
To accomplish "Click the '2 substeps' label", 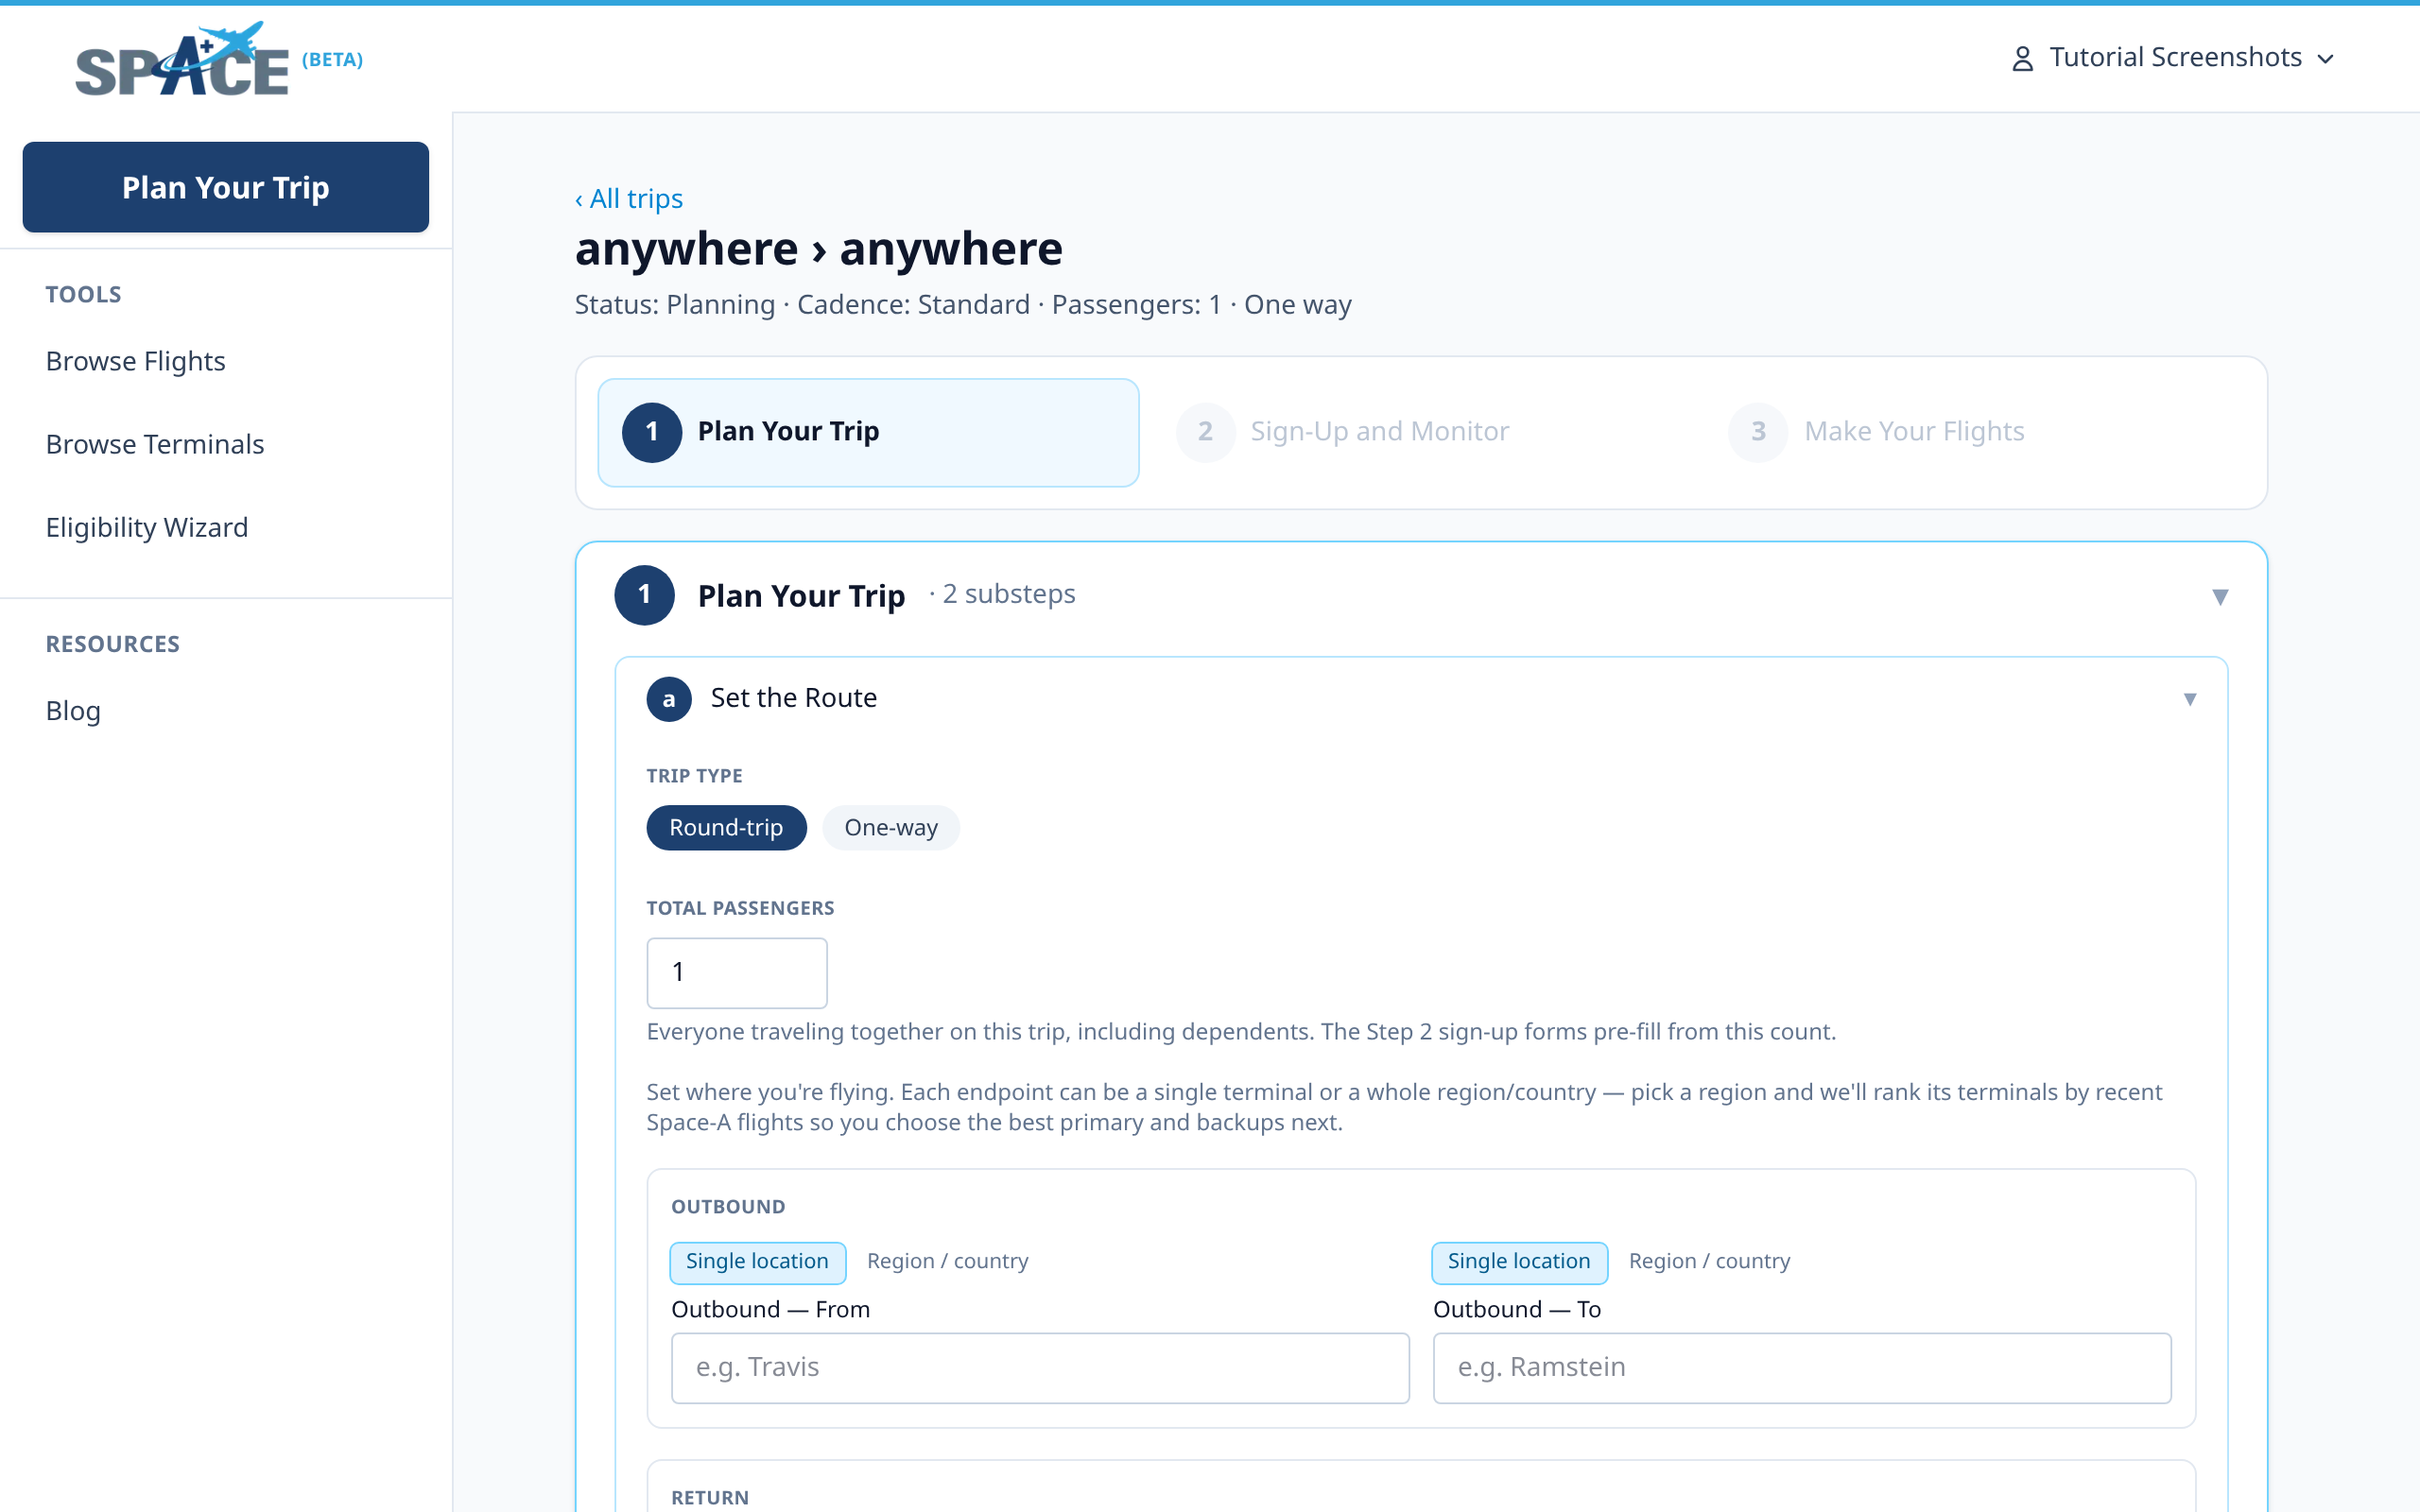I will tap(1008, 594).
